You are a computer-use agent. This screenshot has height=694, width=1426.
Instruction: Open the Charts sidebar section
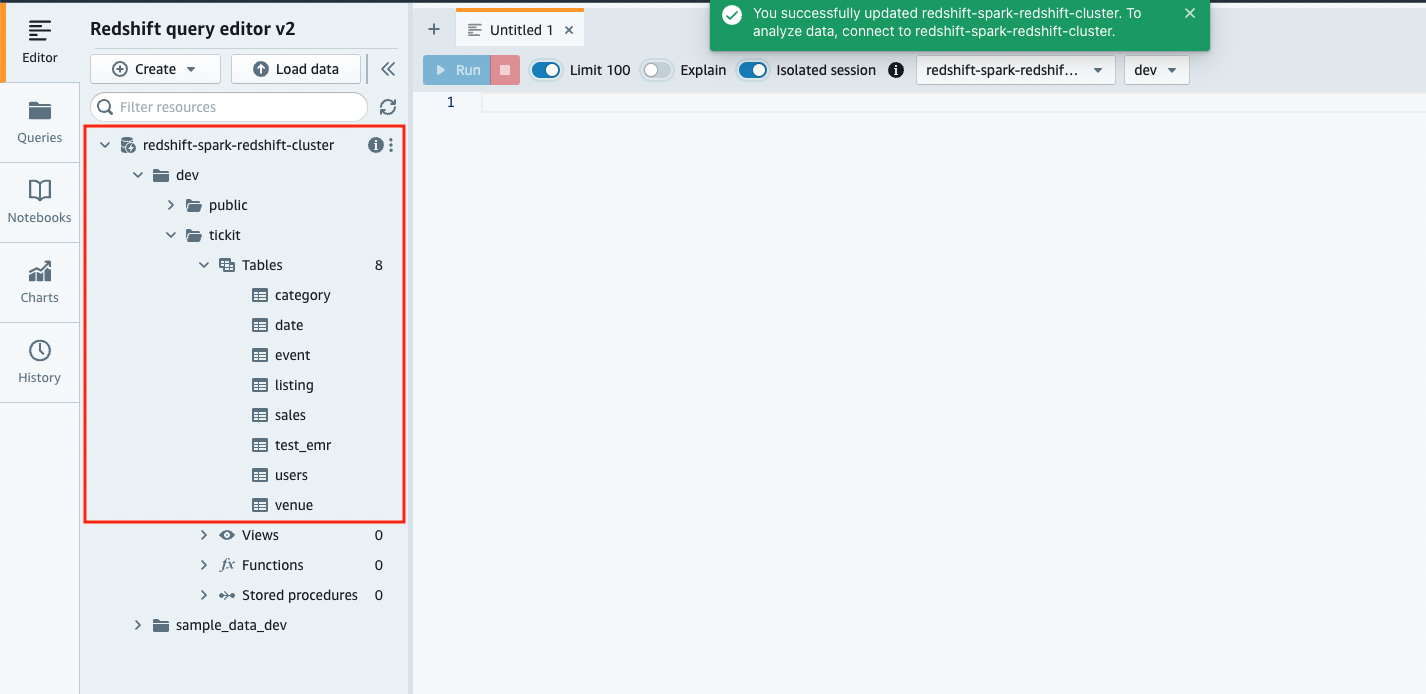[40, 282]
